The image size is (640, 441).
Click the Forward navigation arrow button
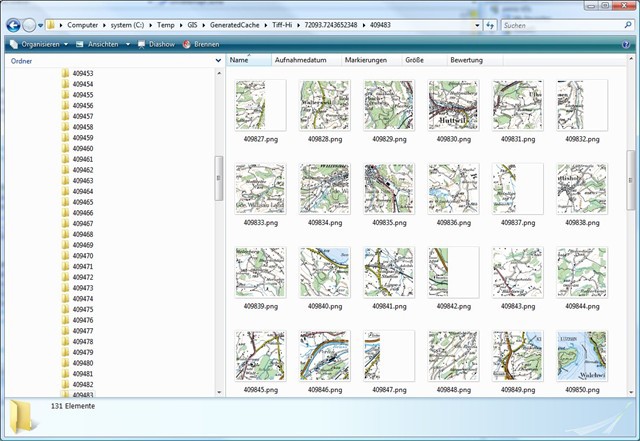(x=29, y=25)
